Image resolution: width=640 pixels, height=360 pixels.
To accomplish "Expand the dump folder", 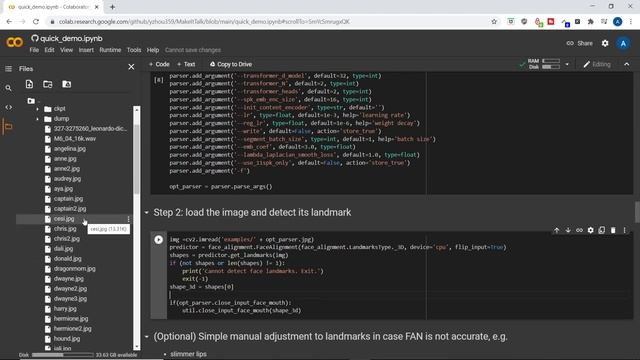I will click(37, 119).
